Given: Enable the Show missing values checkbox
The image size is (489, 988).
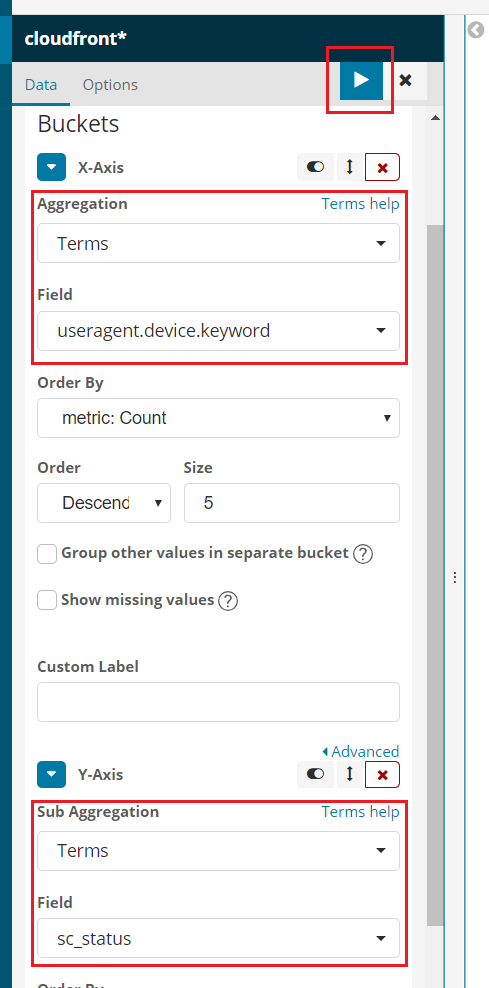Looking at the screenshot, I should (x=47, y=600).
